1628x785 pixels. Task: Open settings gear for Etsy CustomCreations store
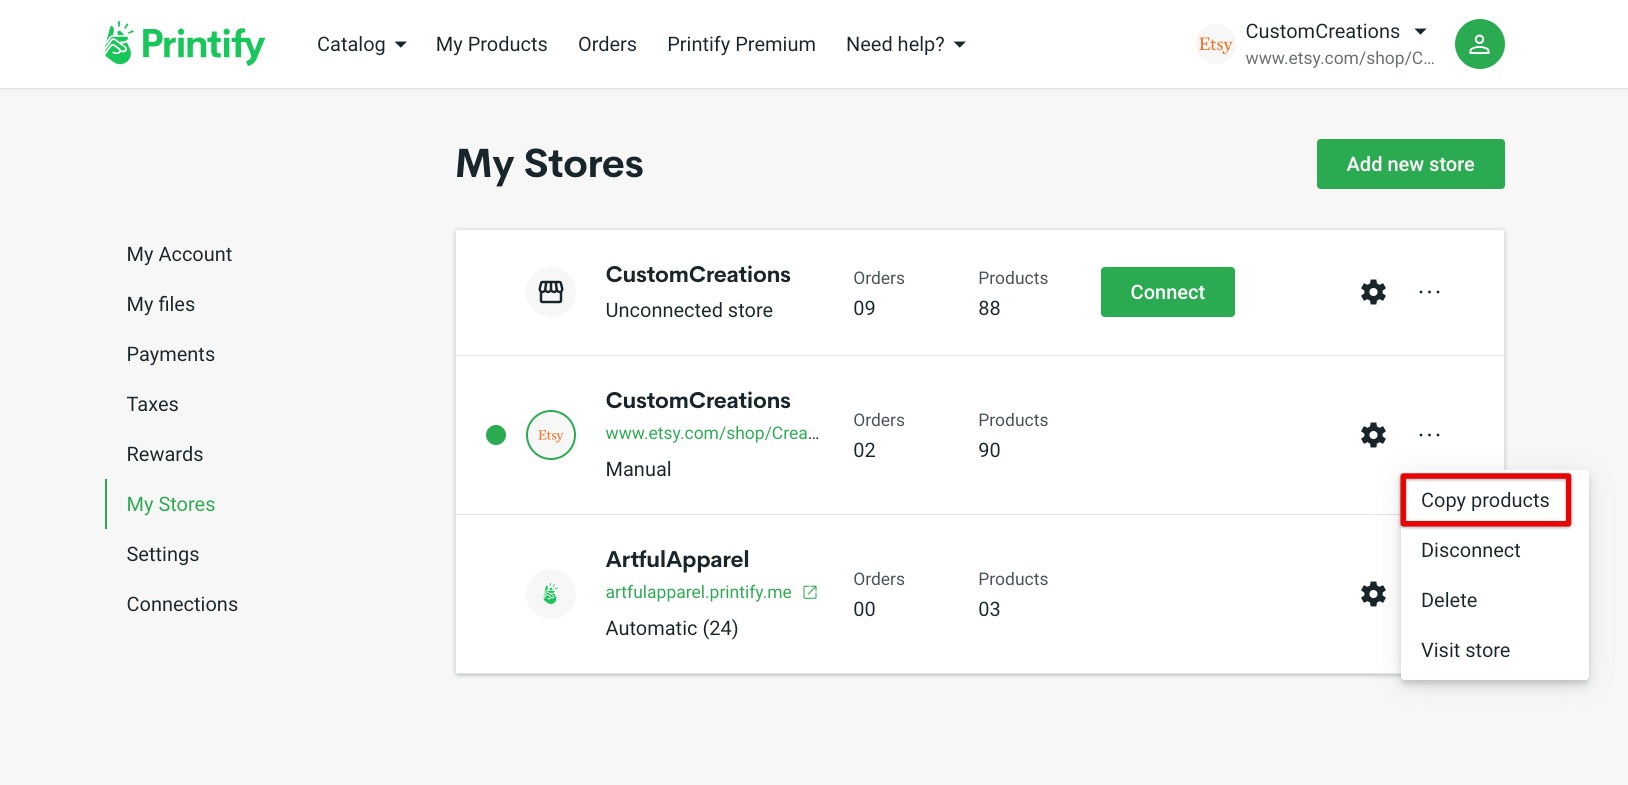coord(1374,435)
